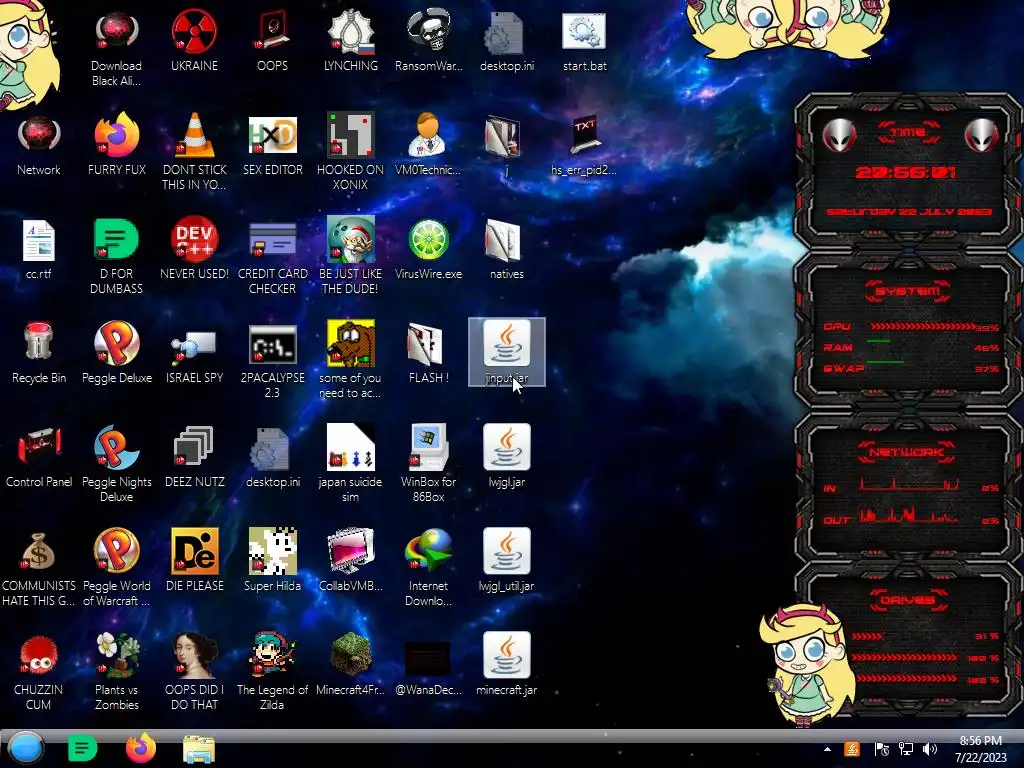Click the Action Center flag icon
This screenshot has height=768, width=1024.
click(881, 749)
